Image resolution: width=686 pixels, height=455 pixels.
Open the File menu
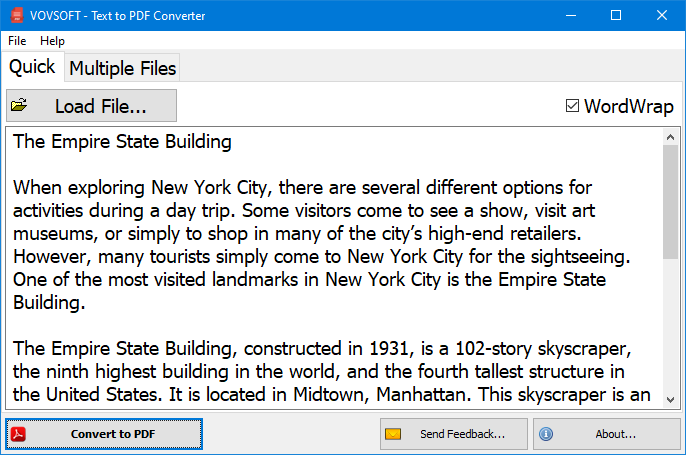[x=17, y=41]
